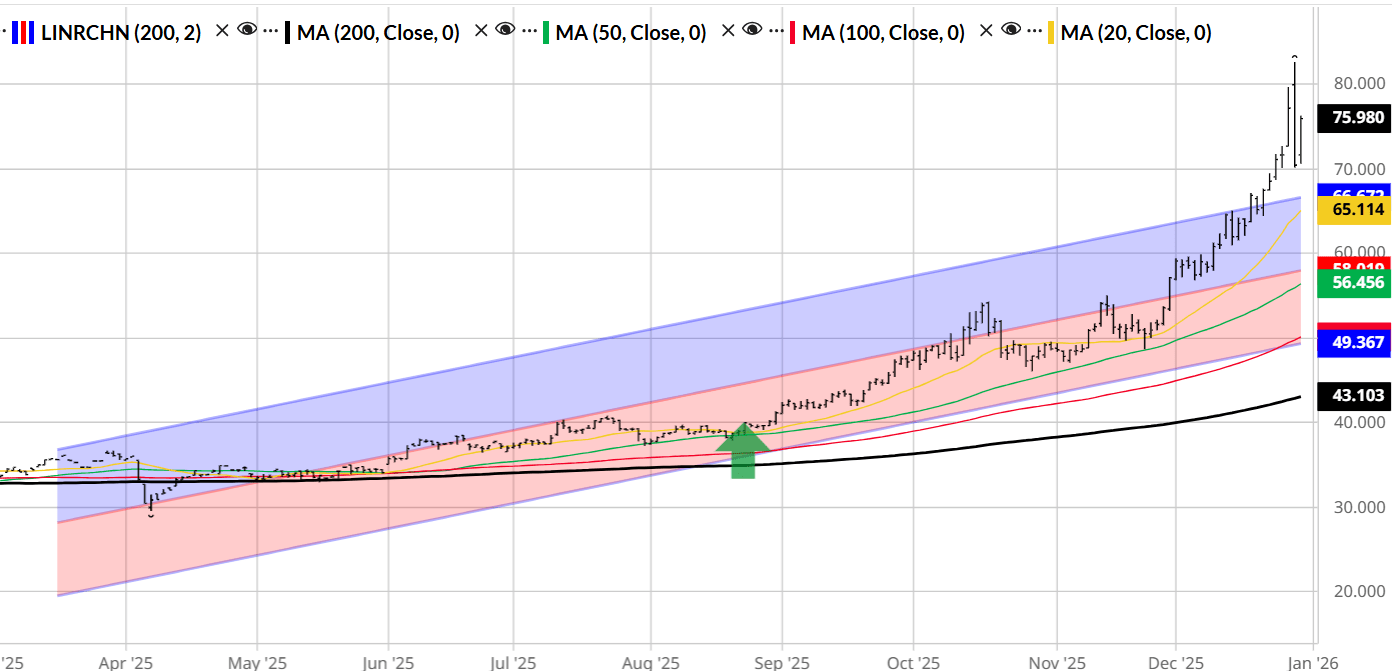Toggle visibility of the MA(200) moving average
The image size is (1392, 671).
tap(505, 32)
